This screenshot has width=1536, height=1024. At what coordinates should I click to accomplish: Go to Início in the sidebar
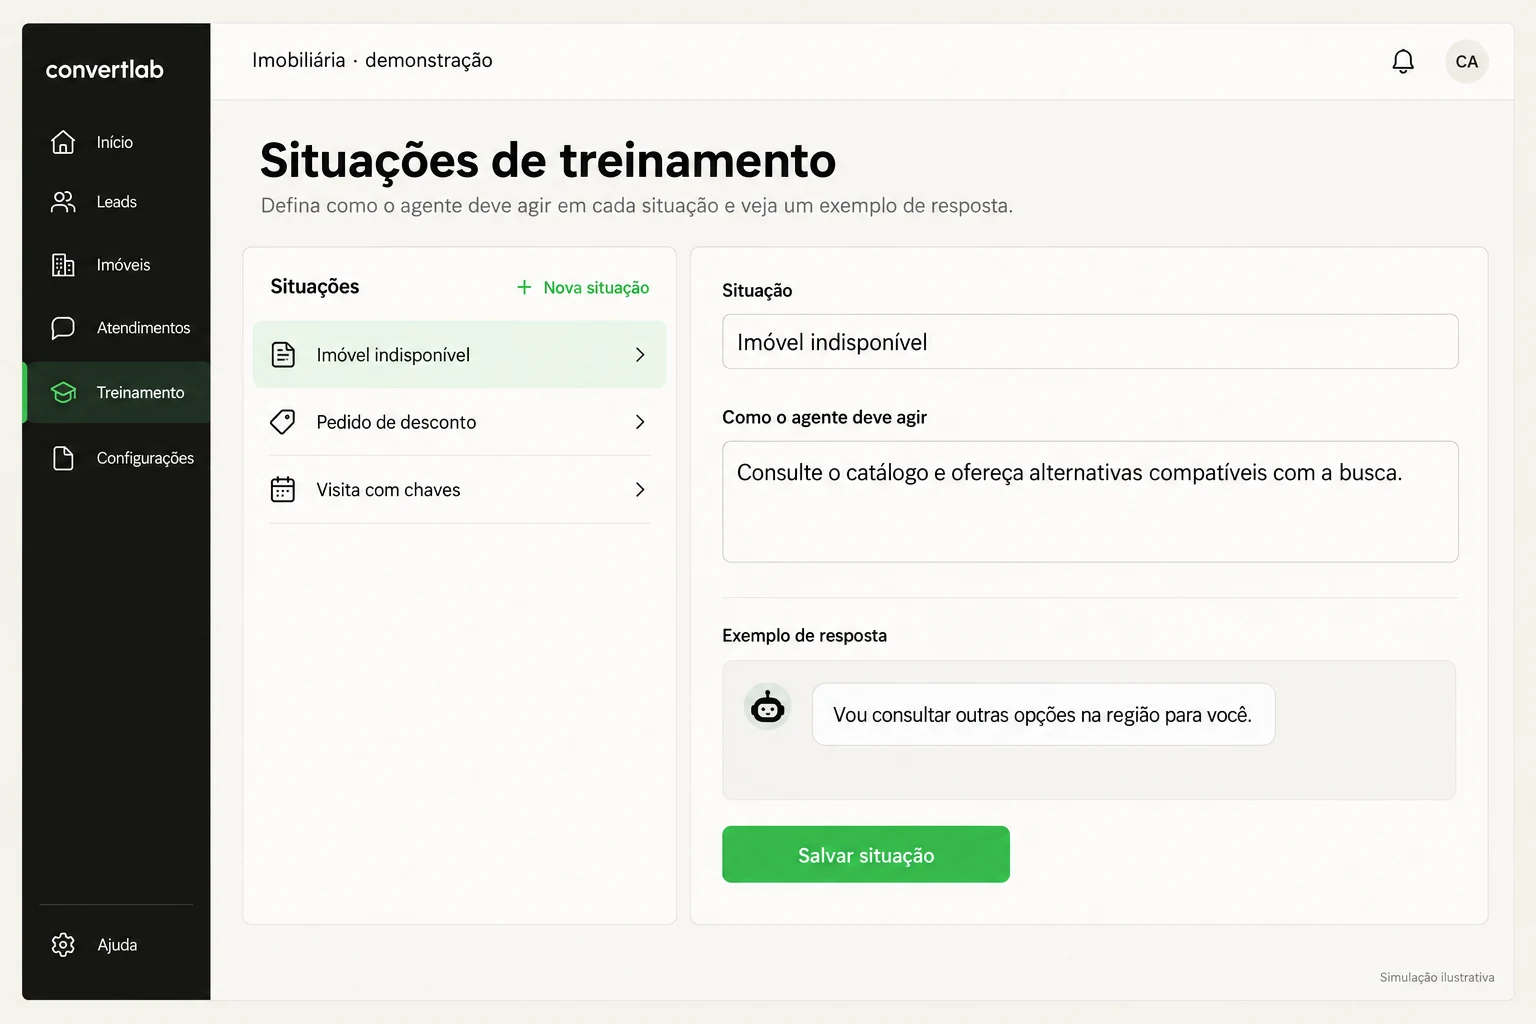(x=117, y=142)
